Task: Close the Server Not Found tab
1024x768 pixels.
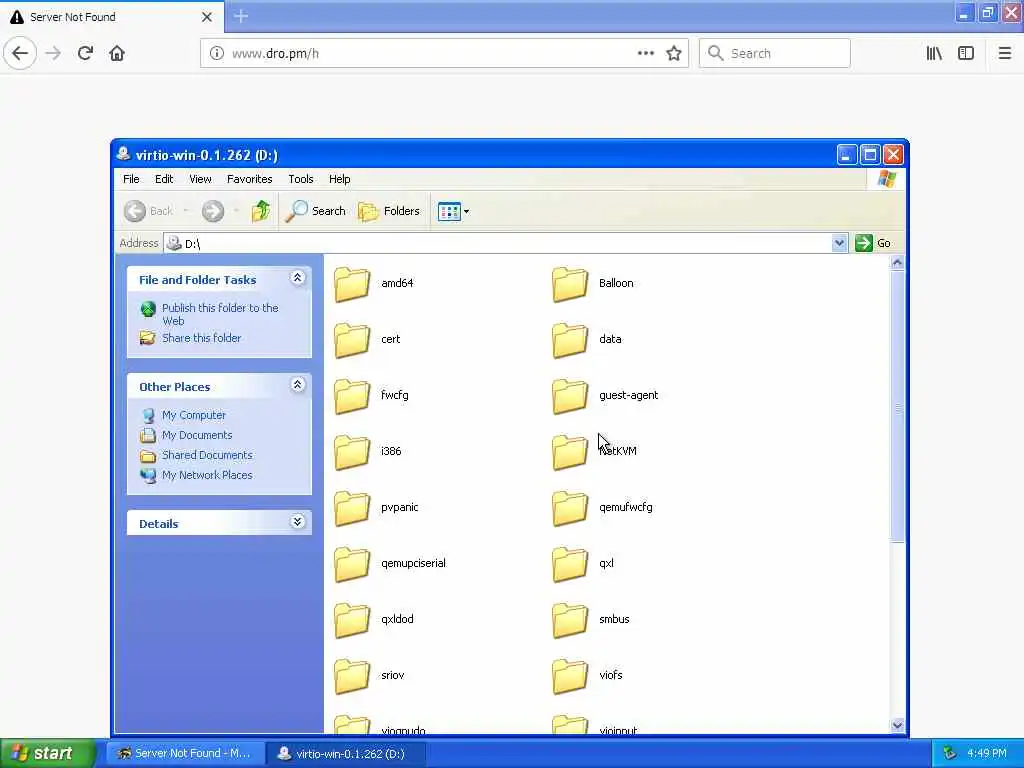Action: pos(206,17)
